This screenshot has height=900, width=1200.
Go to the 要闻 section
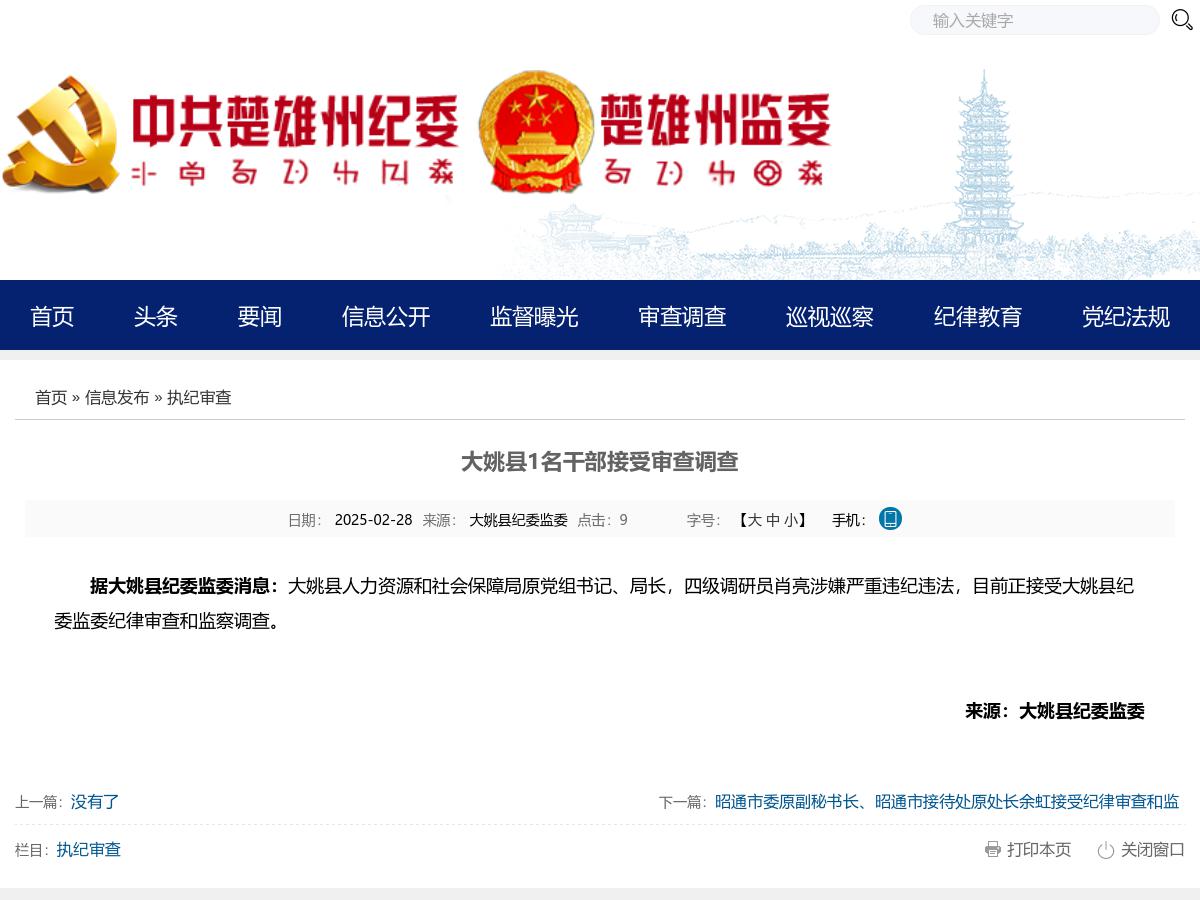tap(260, 317)
